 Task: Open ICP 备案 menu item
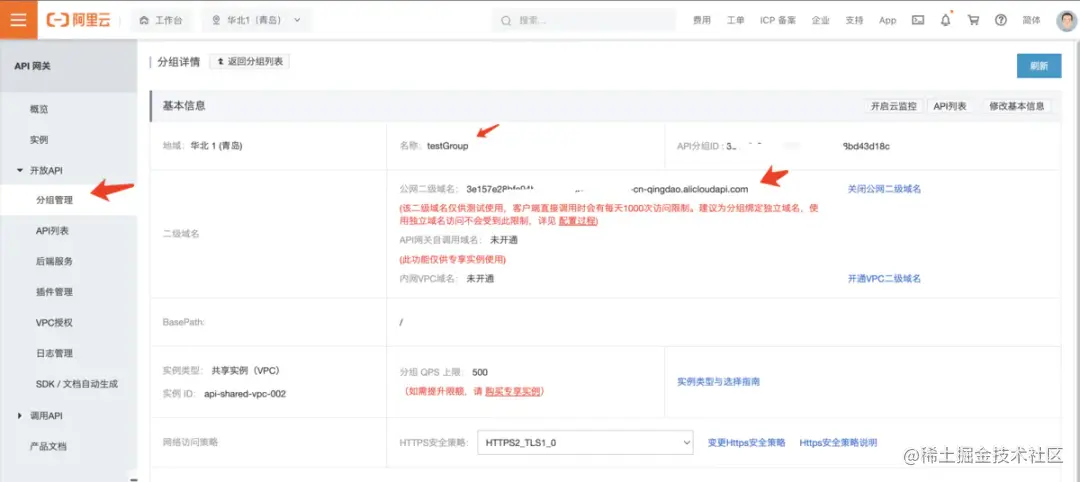coord(778,20)
